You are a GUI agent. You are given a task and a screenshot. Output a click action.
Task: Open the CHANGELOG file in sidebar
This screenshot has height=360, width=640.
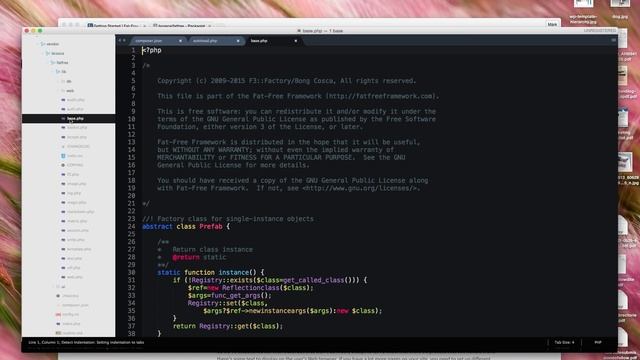tap(78, 146)
